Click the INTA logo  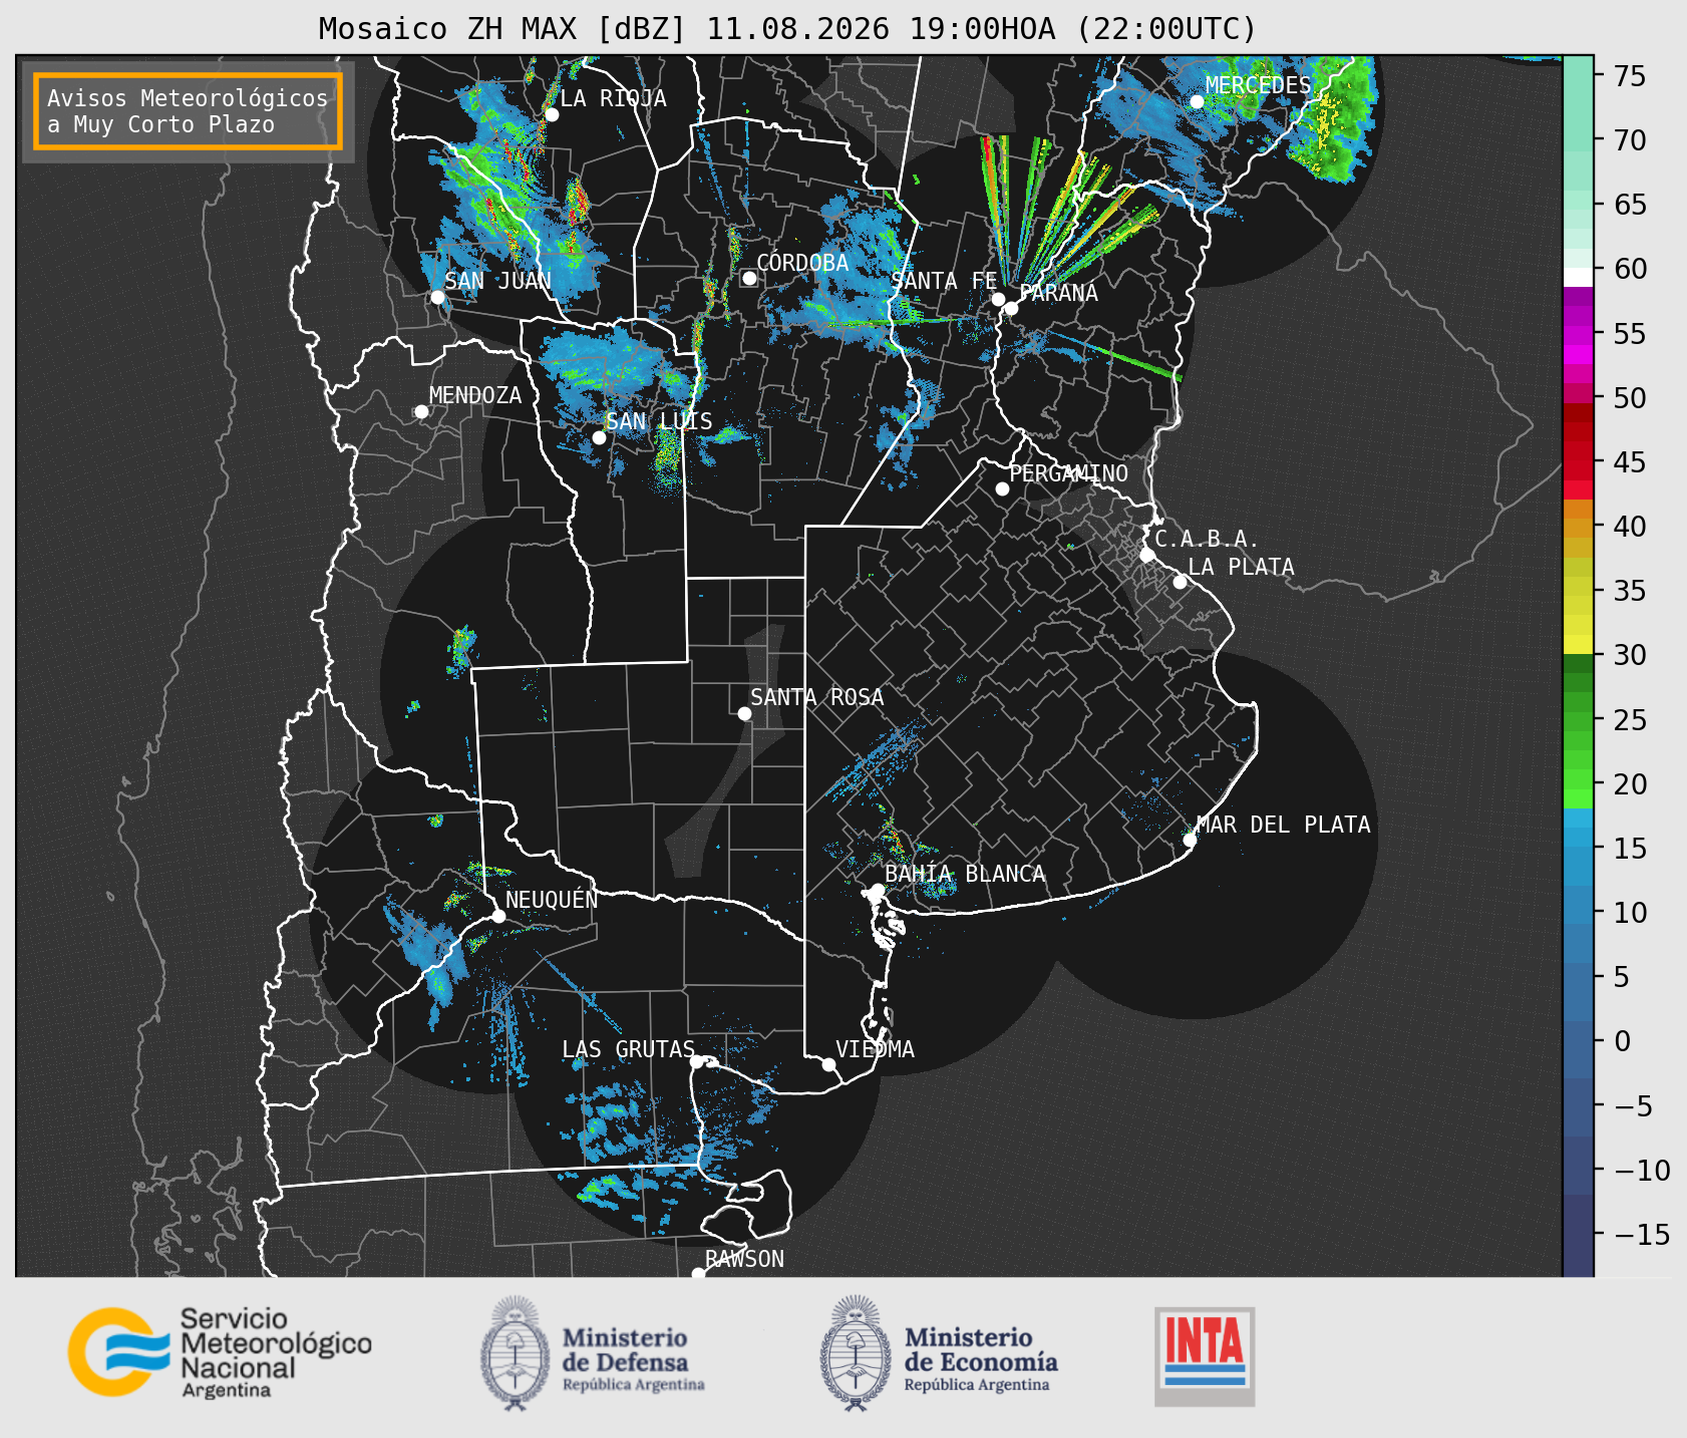1205,1356
